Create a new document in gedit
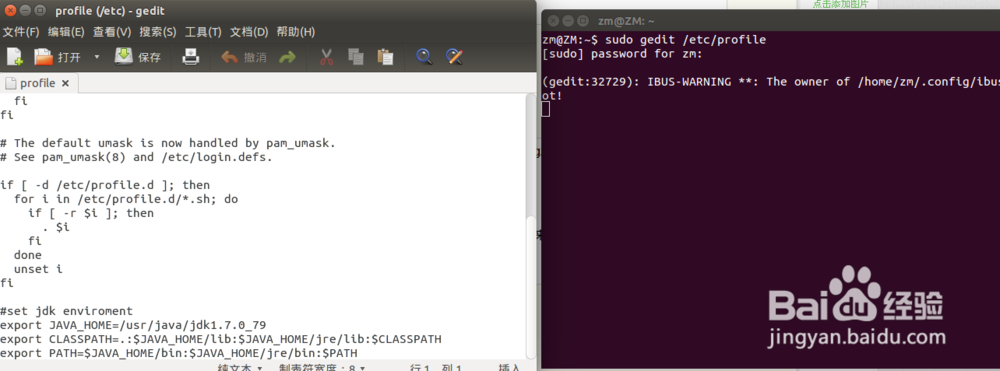 [x=15, y=57]
